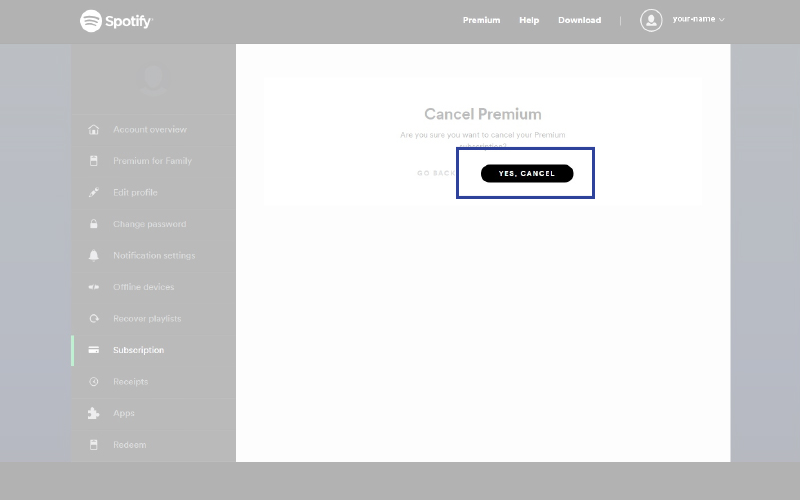
Task: Click the Recover playlists refresh icon
Action: tap(93, 319)
